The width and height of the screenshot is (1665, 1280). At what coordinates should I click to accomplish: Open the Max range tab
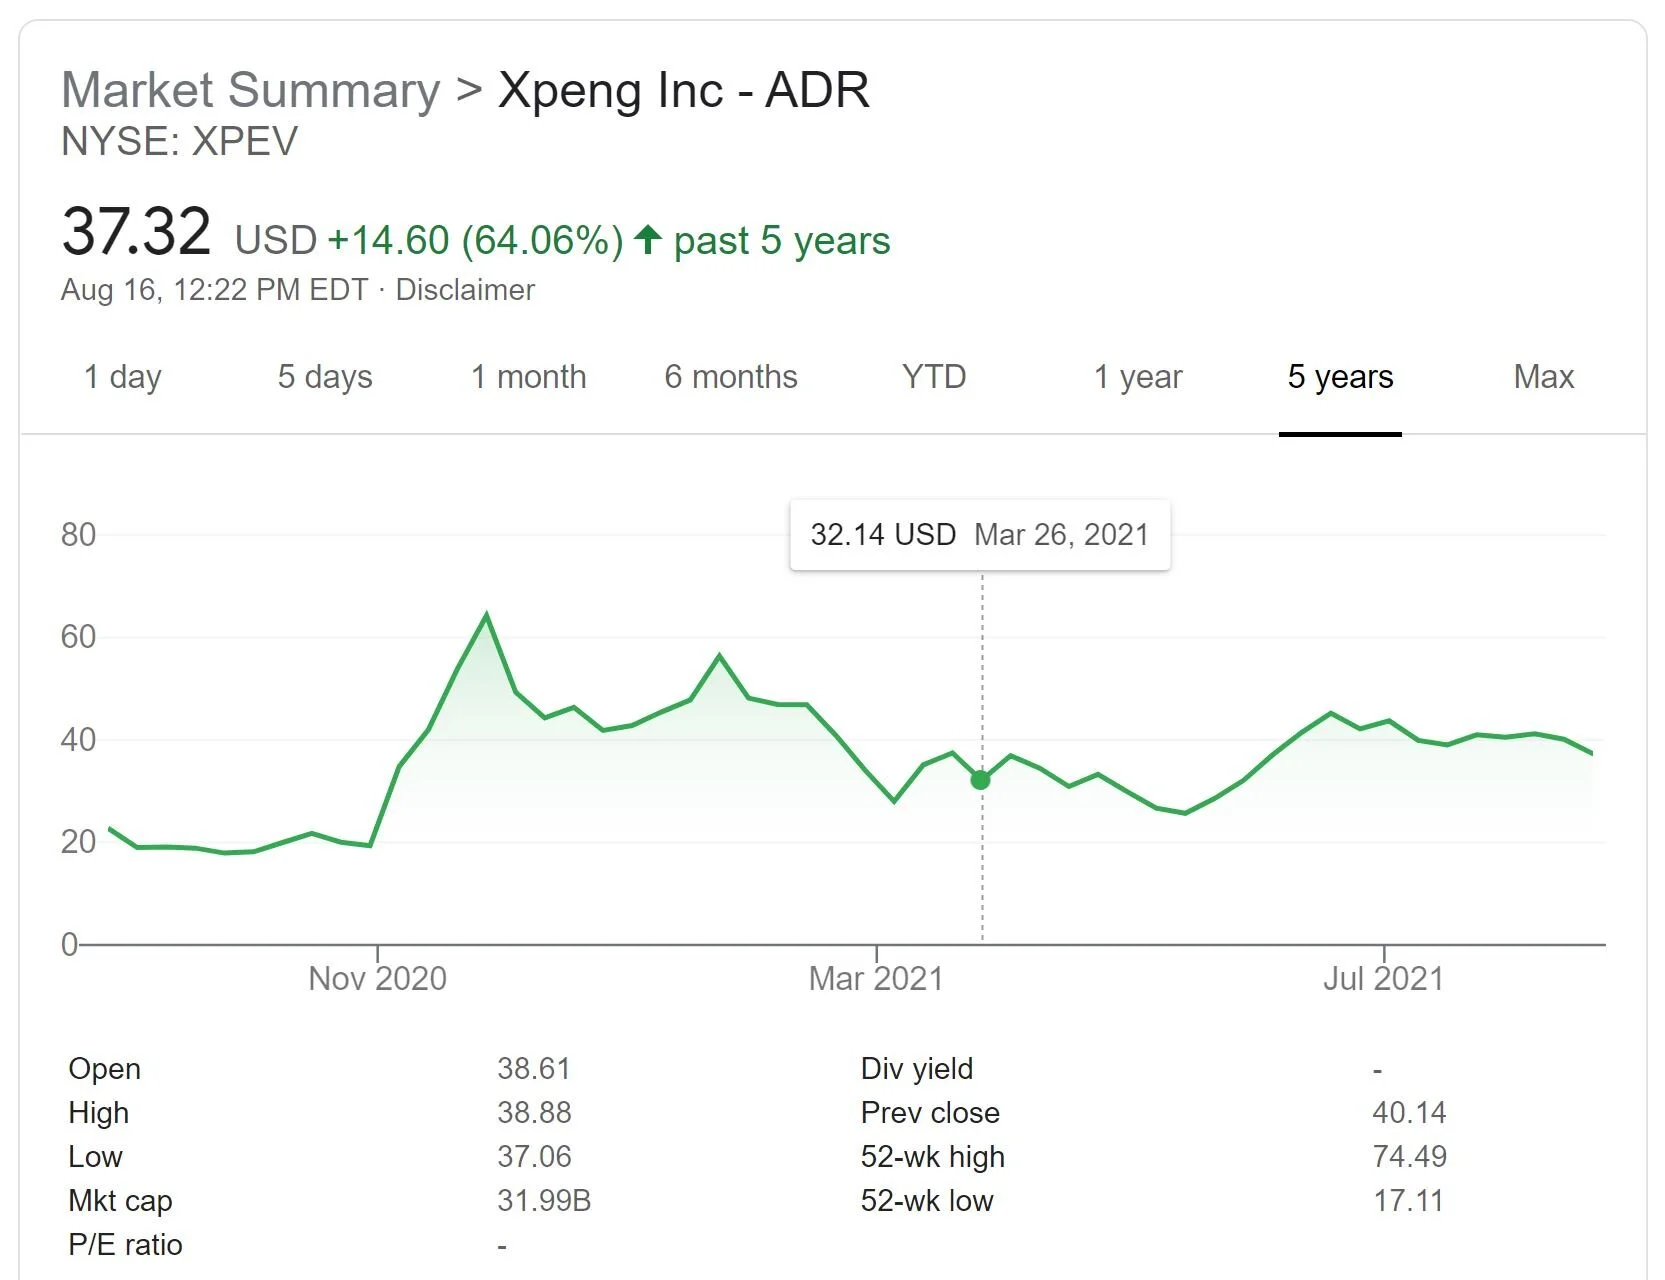point(1543,377)
